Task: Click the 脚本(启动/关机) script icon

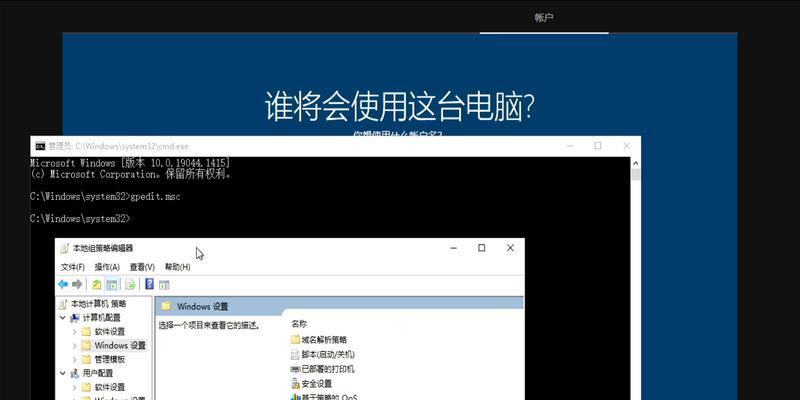Action: click(x=295, y=354)
